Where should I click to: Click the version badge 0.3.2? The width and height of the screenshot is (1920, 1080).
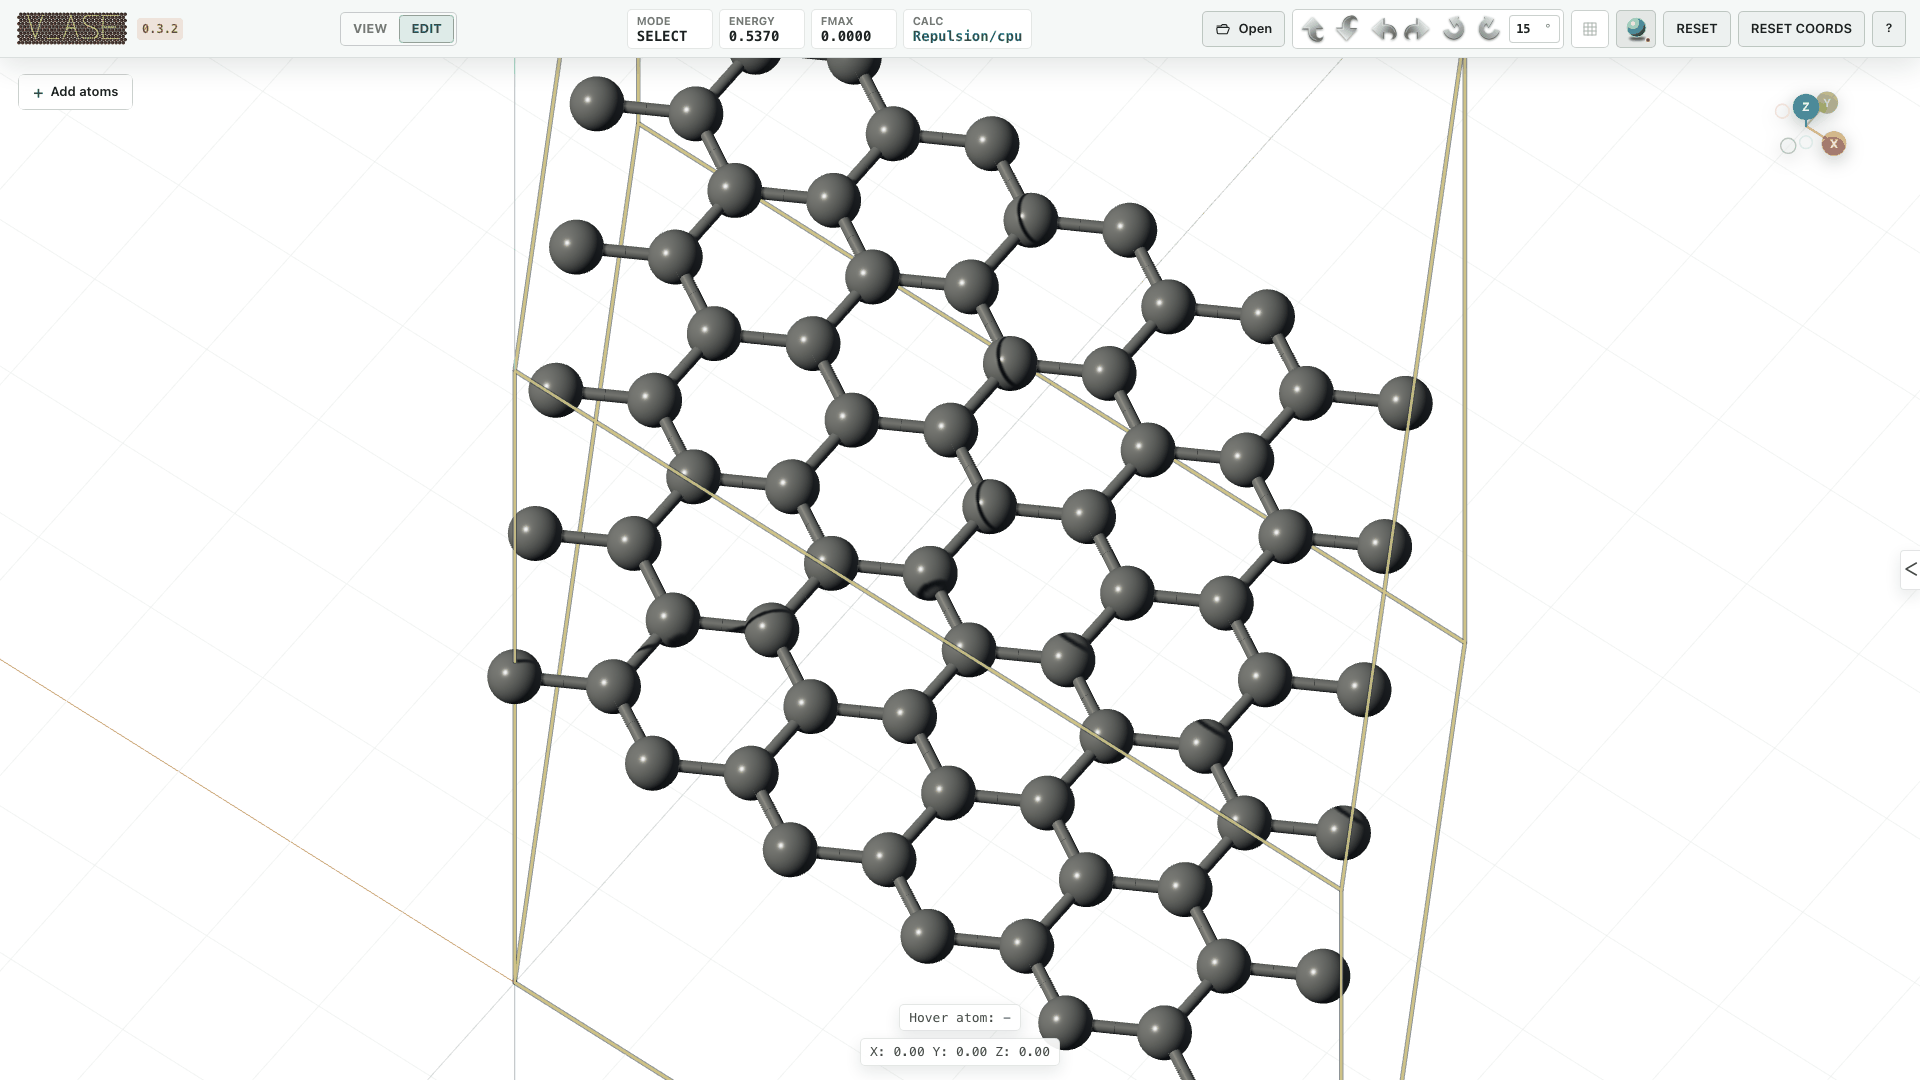pos(160,29)
